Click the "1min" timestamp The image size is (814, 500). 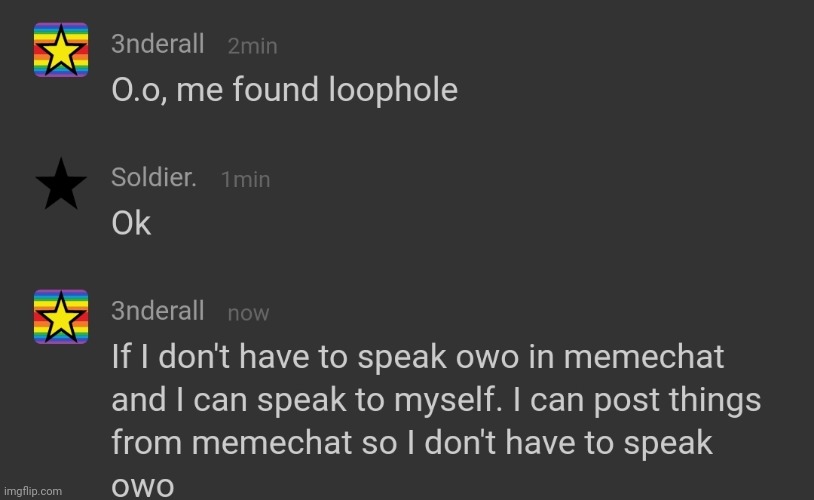246,180
